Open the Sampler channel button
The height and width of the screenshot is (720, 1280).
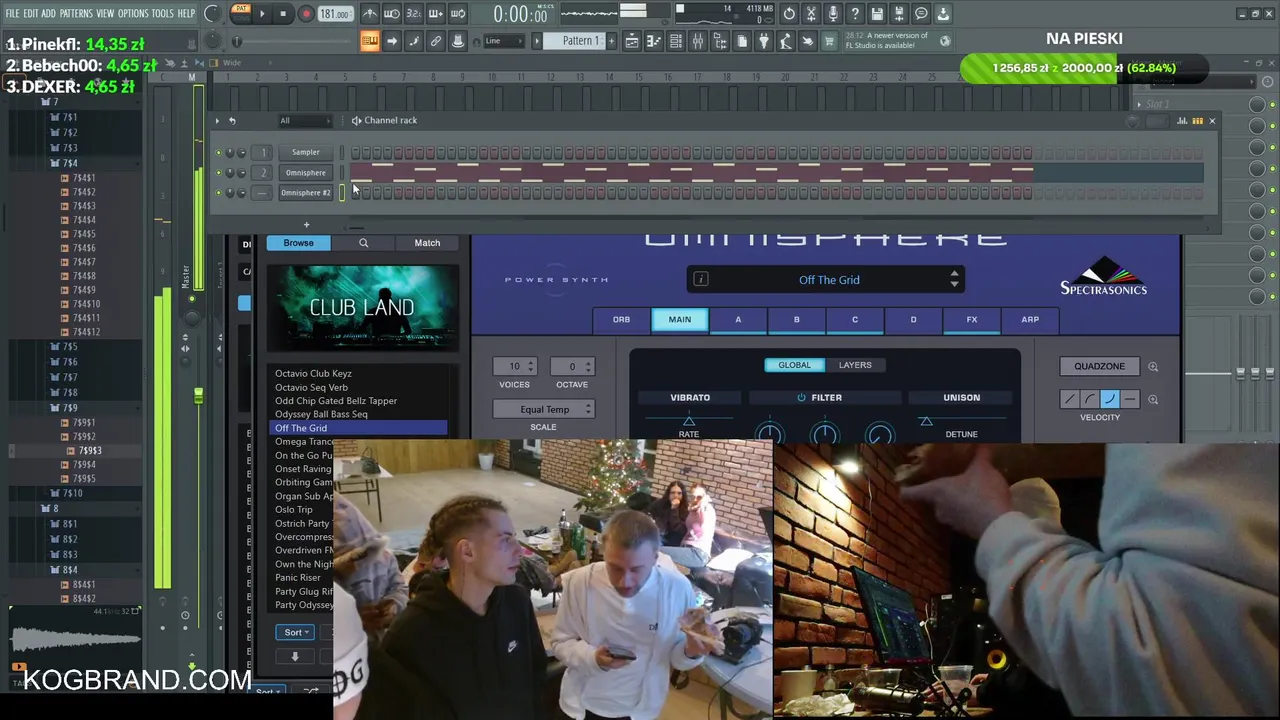tap(305, 152)
